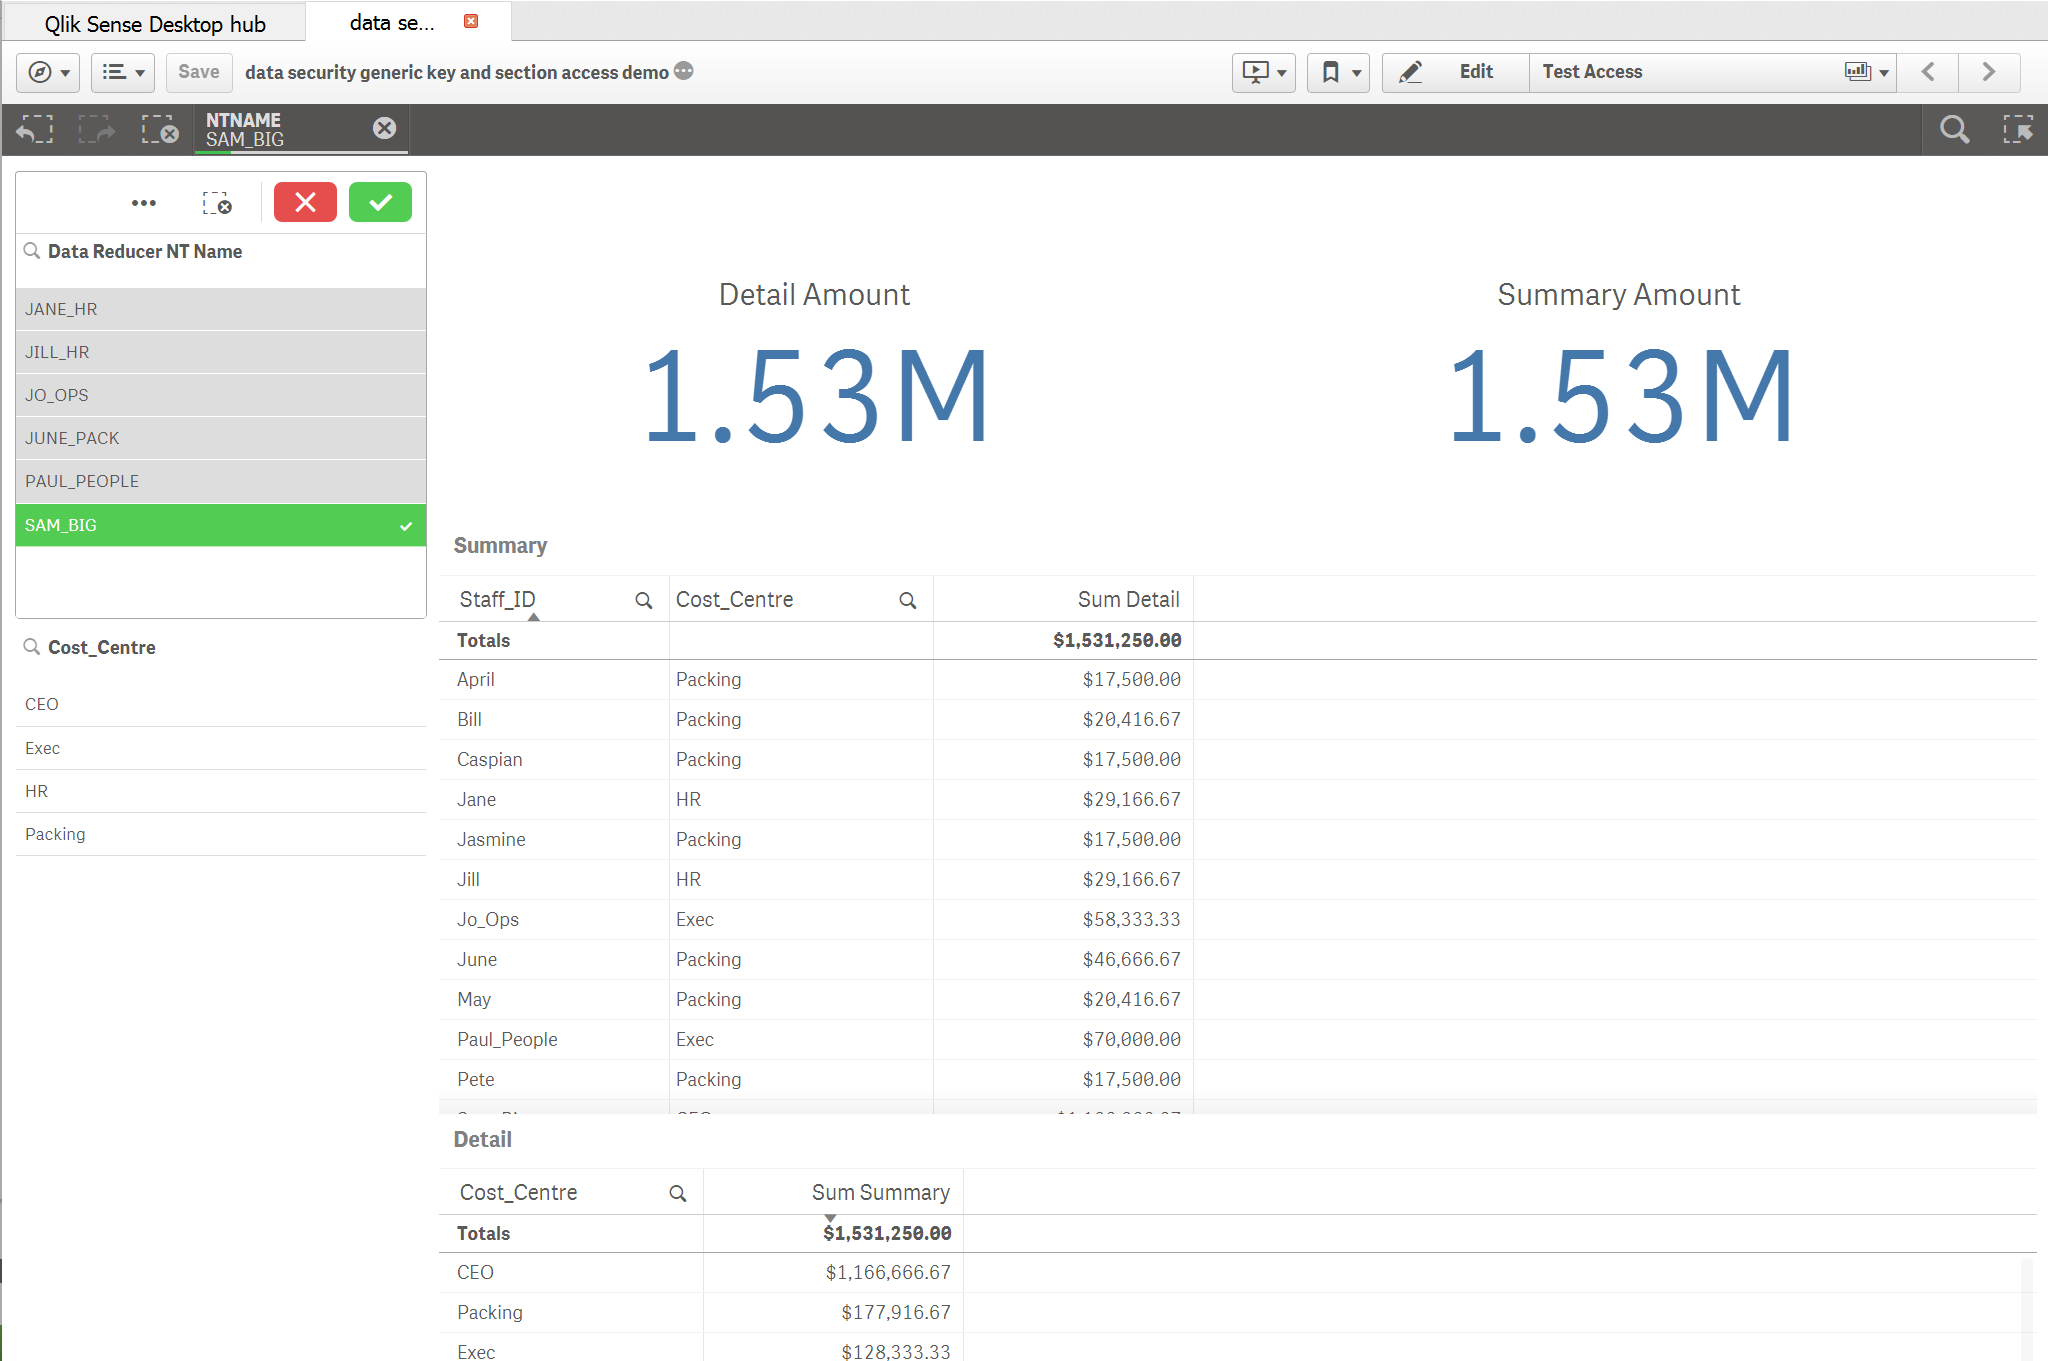Select Exec in Cost_Centre filter
Screen dimensions: 2048x1361
click(x=221, y=748)
